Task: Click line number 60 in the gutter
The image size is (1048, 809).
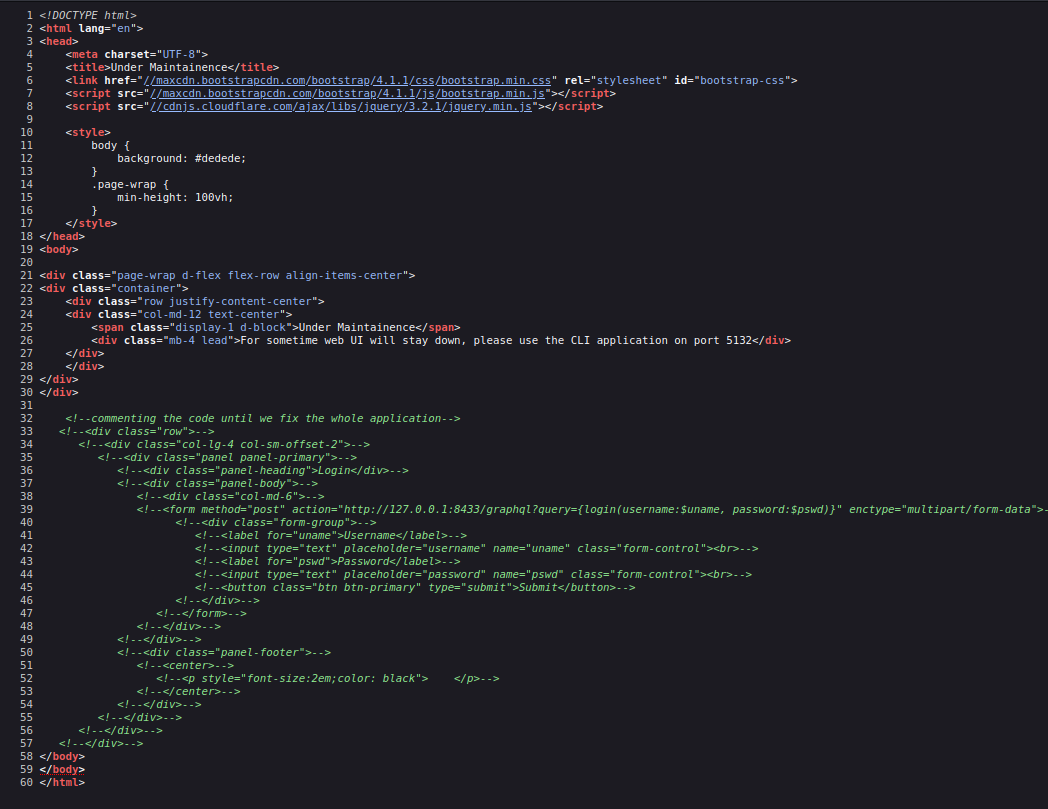Action: (x=27, y=782)
